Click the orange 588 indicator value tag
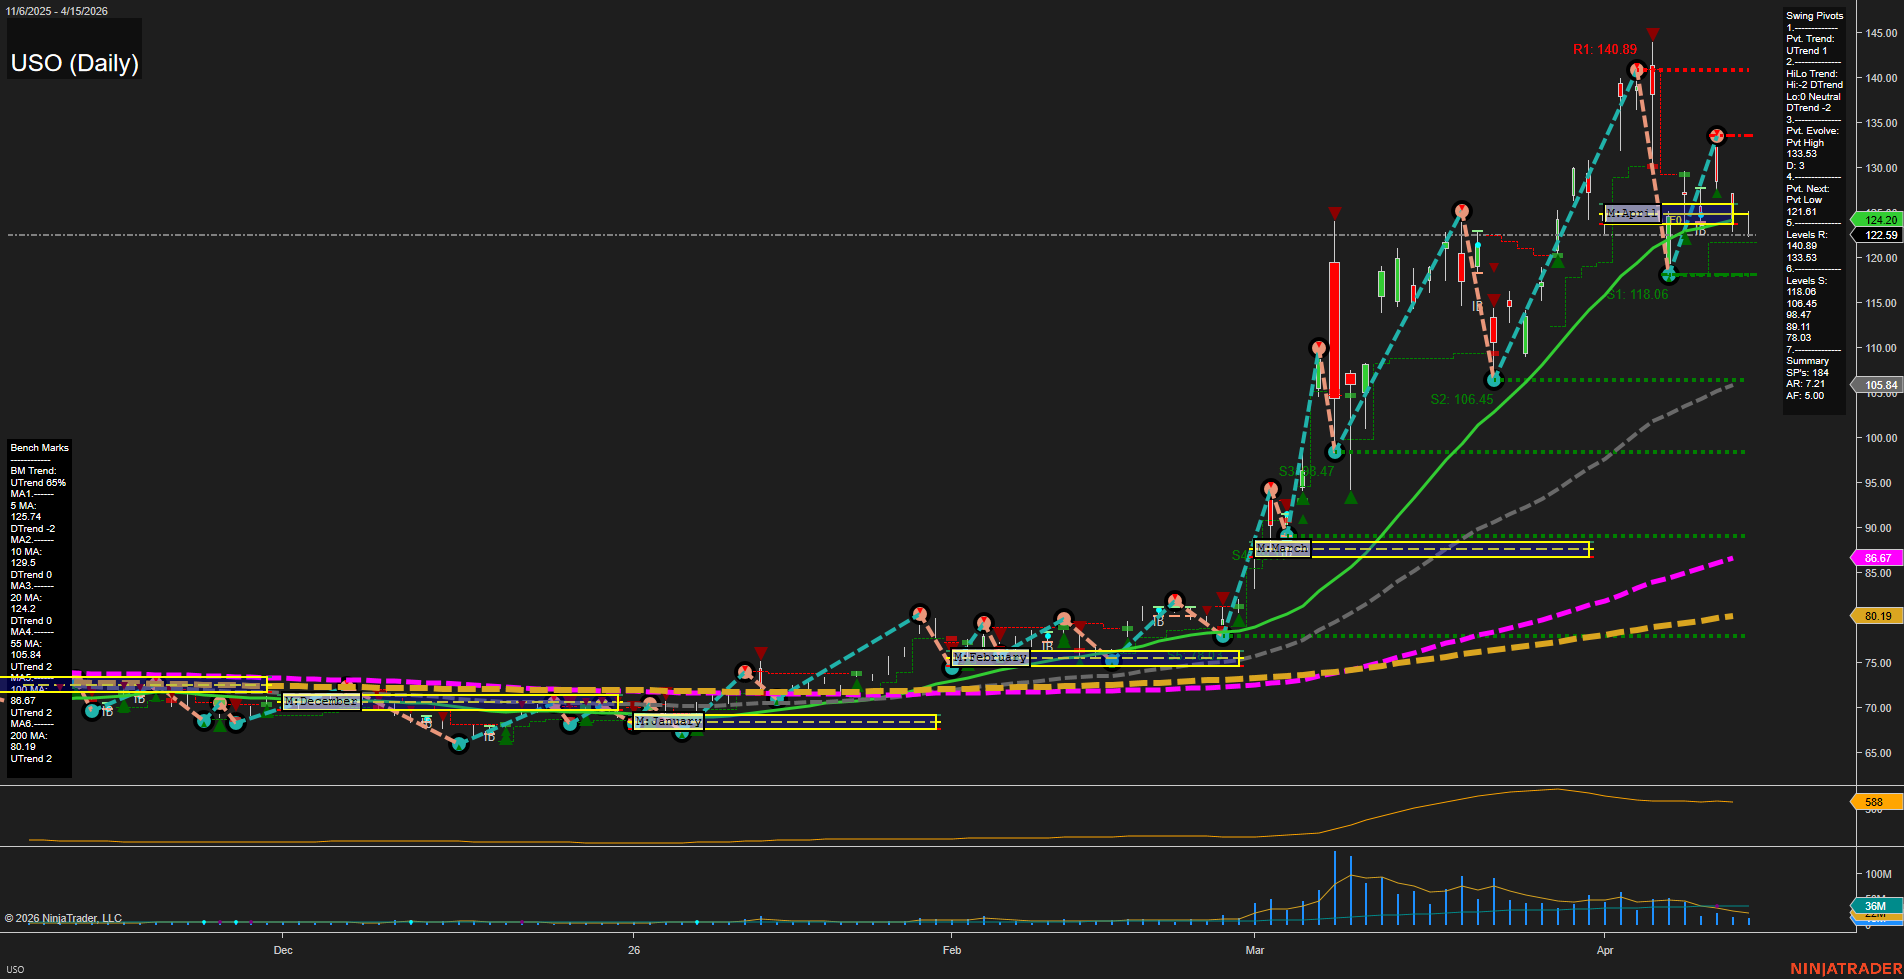This screenshot has width=1904, height=979. pyautogui.click(x=1873, y=802)
